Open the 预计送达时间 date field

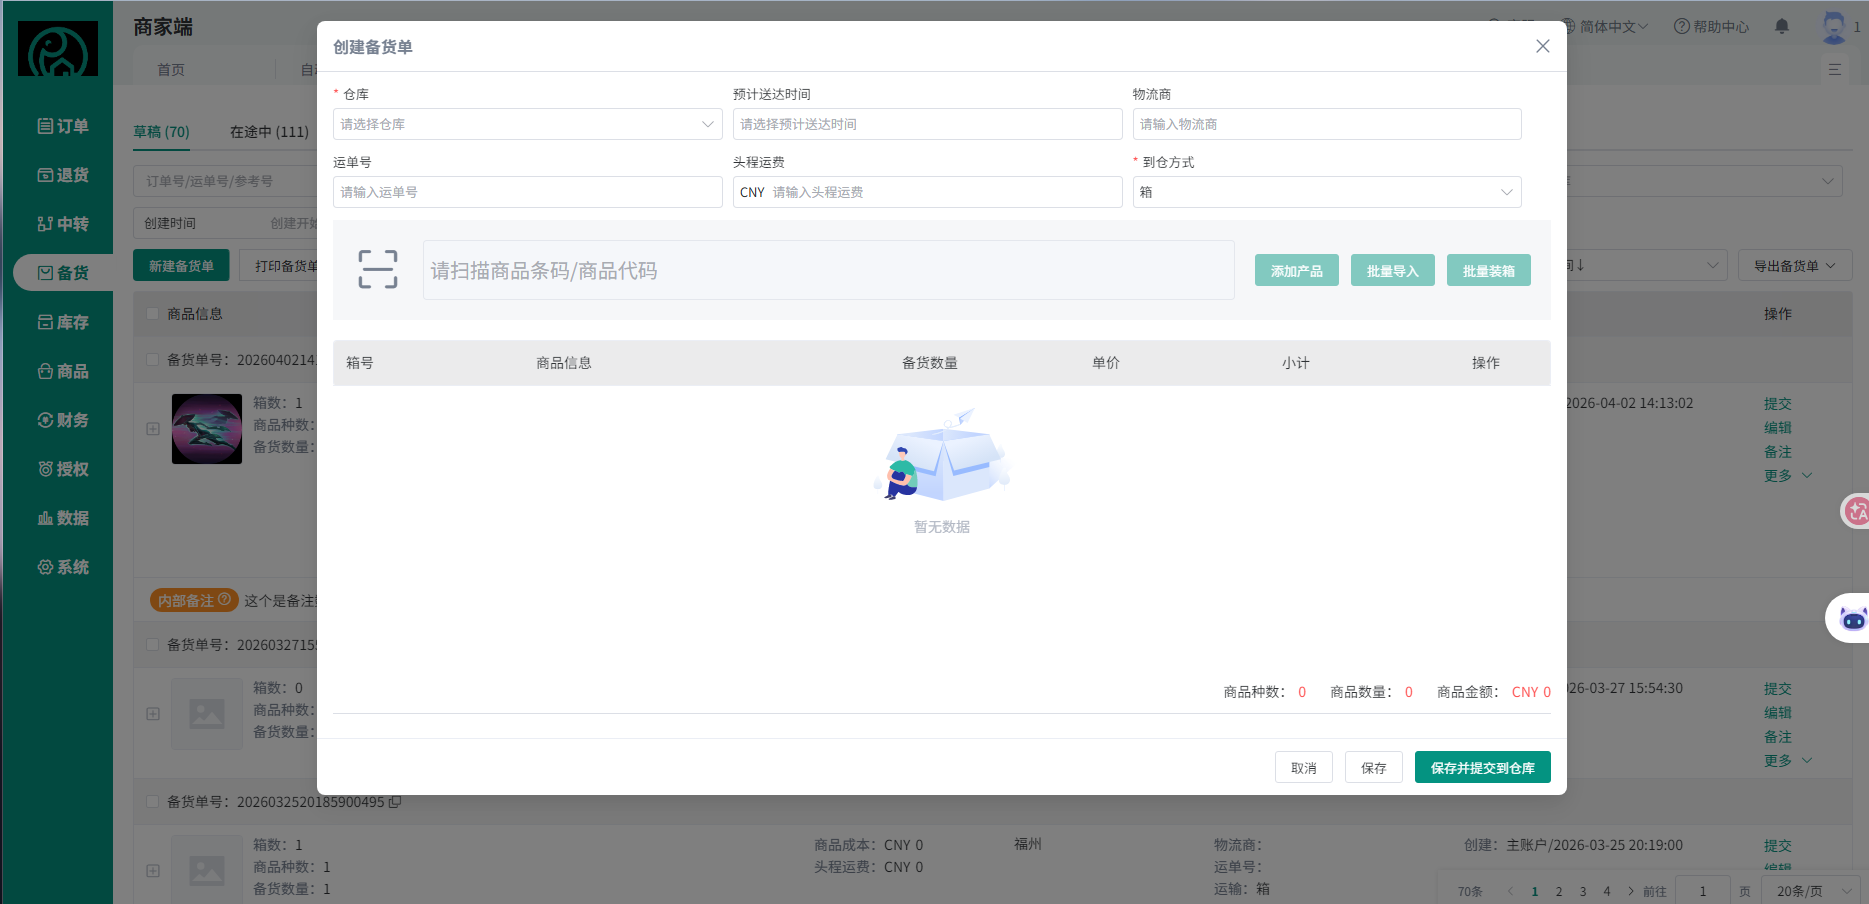tap(927, 124)
